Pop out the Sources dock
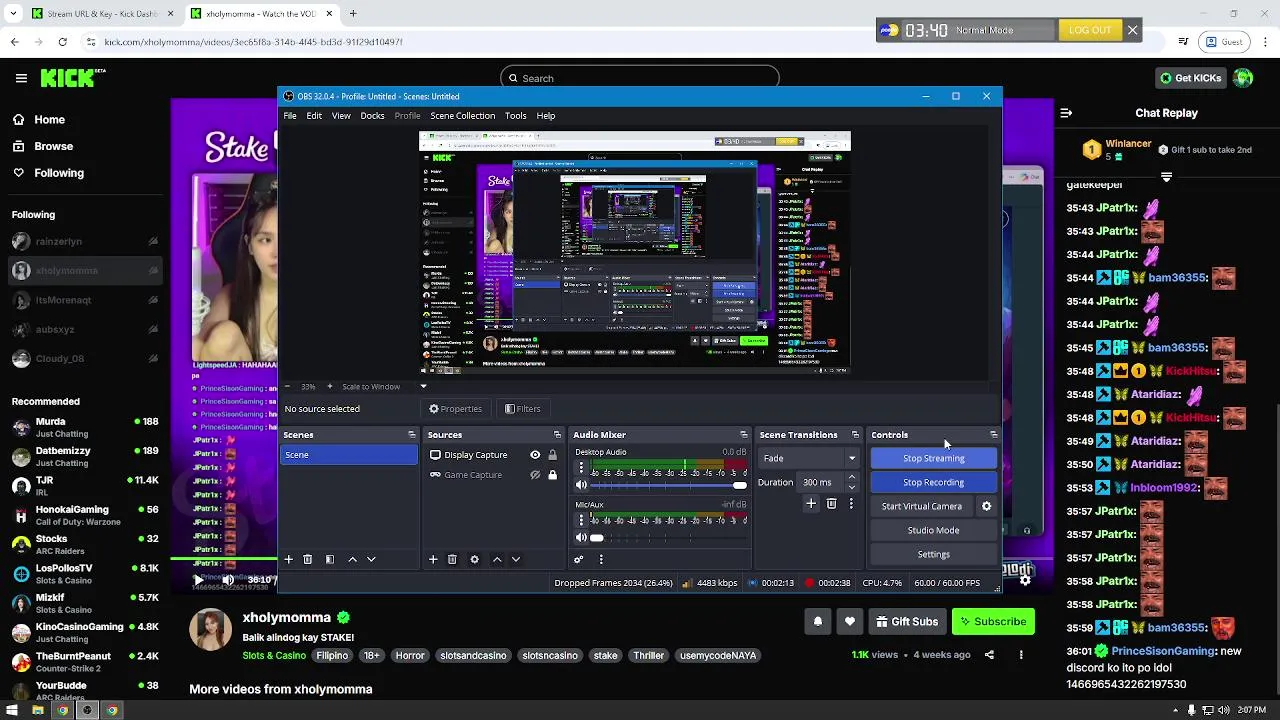Image resolution: width=1280 pixels, height=720 pixels. (x=558, y=435)
